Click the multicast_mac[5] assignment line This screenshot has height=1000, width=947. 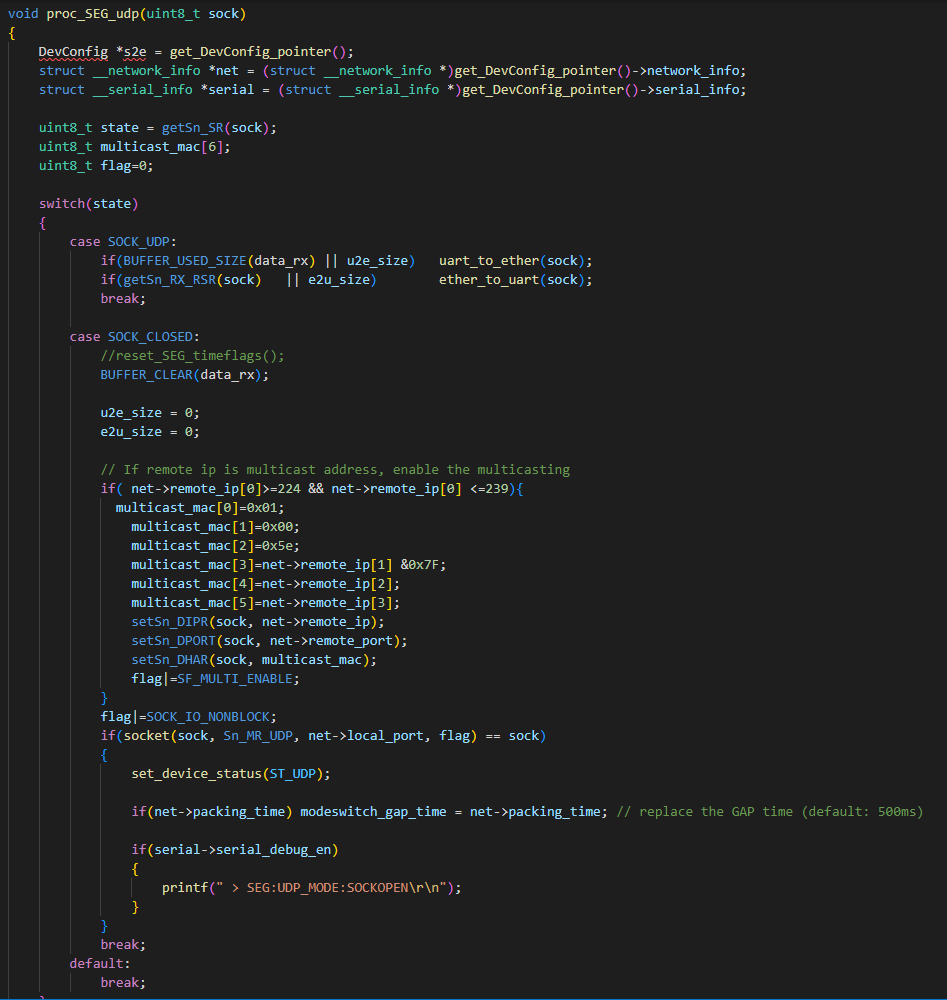point(265,603)
